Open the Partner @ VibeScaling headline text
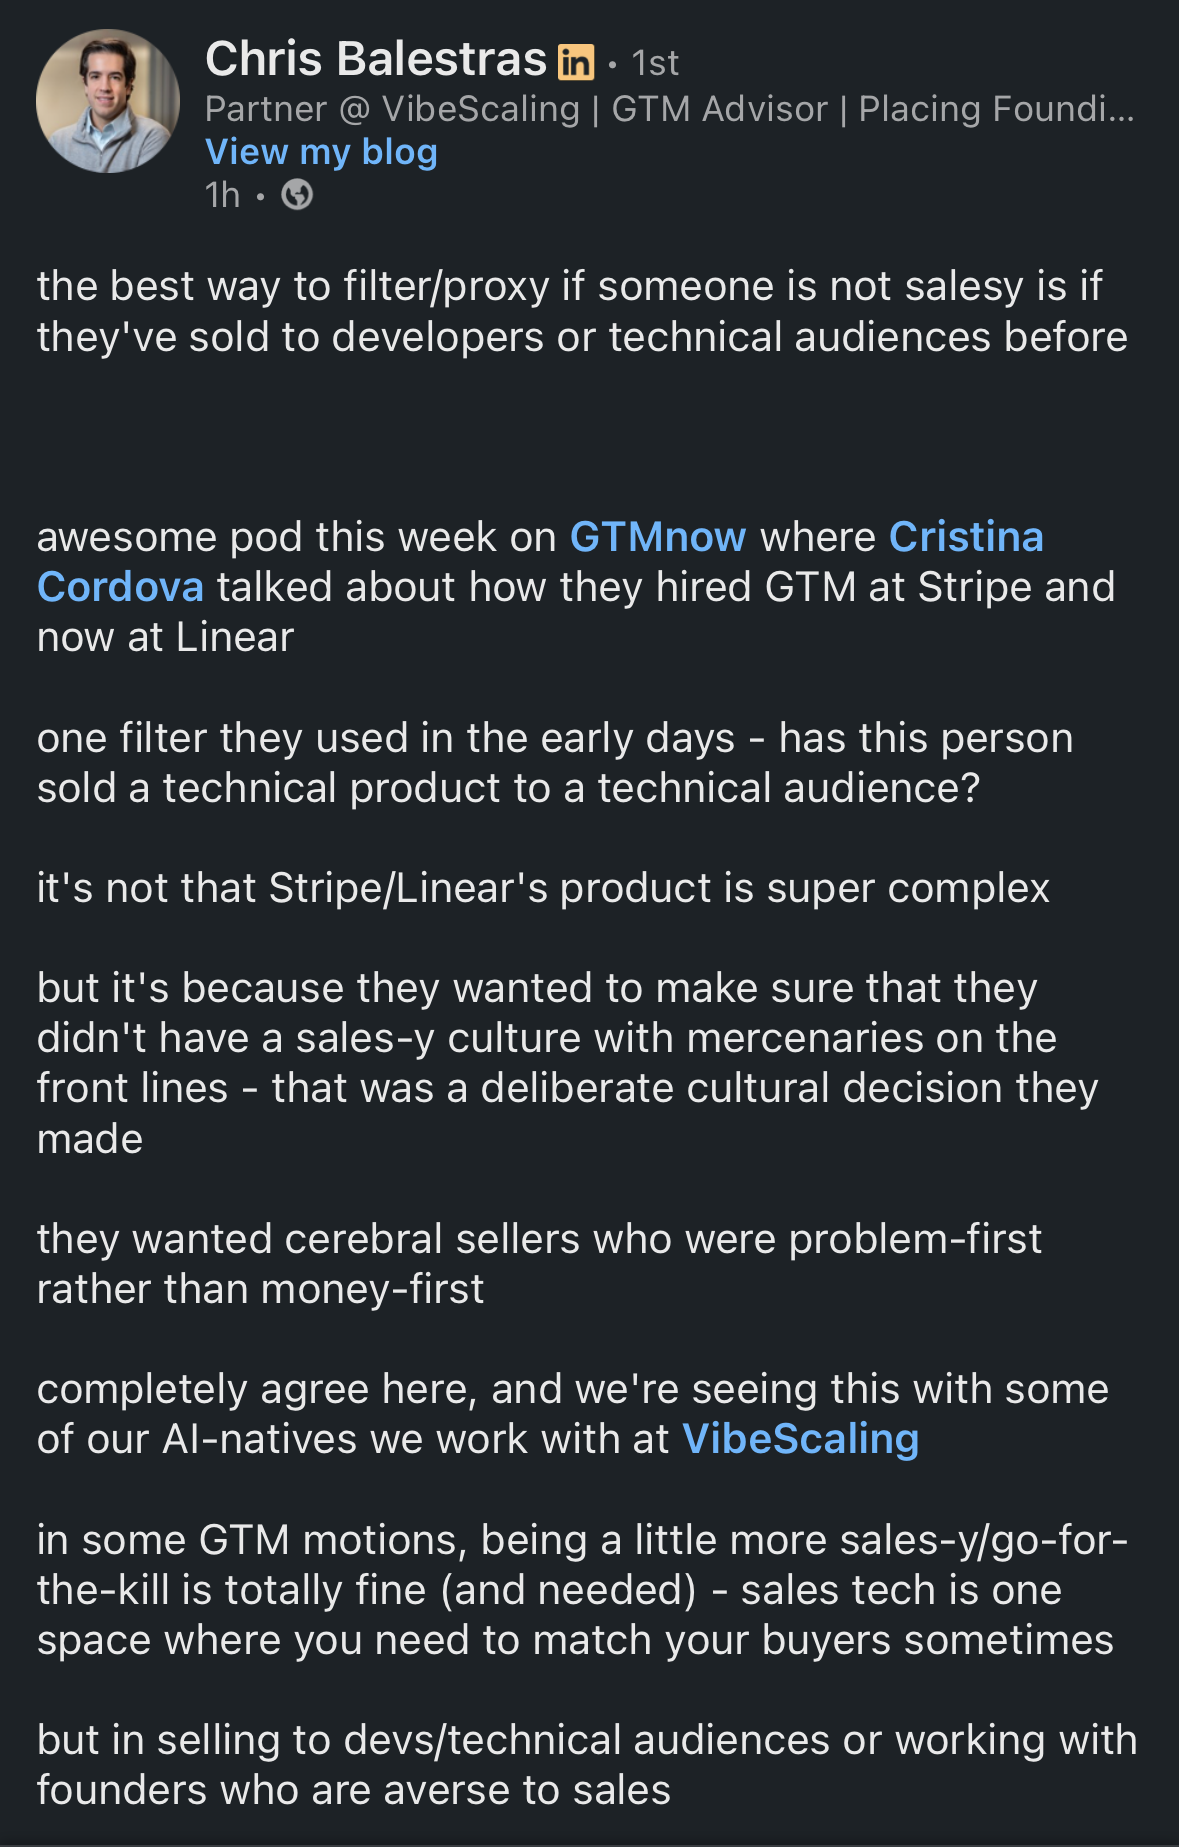Screen dimensions: 1179x1847 (670, 109)
